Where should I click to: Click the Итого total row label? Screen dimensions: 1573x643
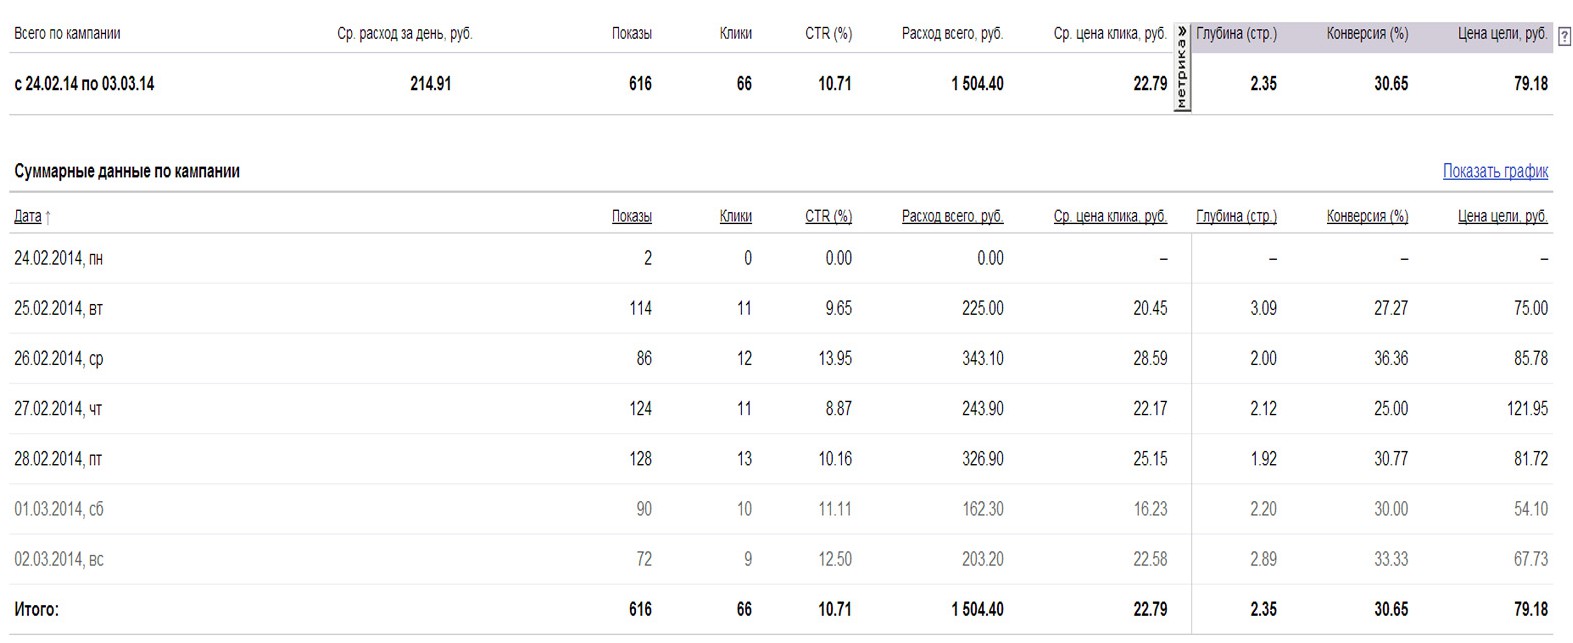coord(36,609)
